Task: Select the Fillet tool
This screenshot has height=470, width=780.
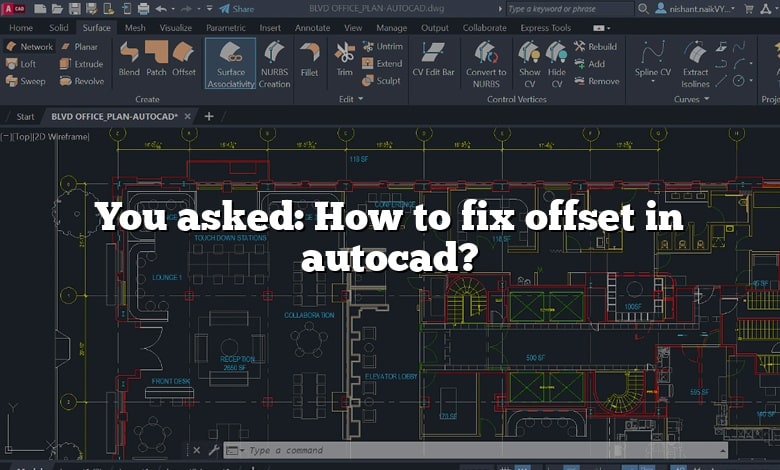Action: coord(310,58)
